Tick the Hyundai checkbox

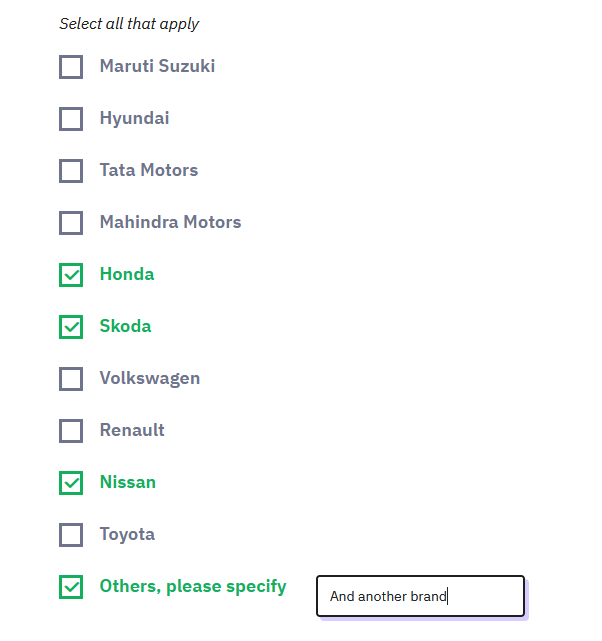(x=71, y=119)
